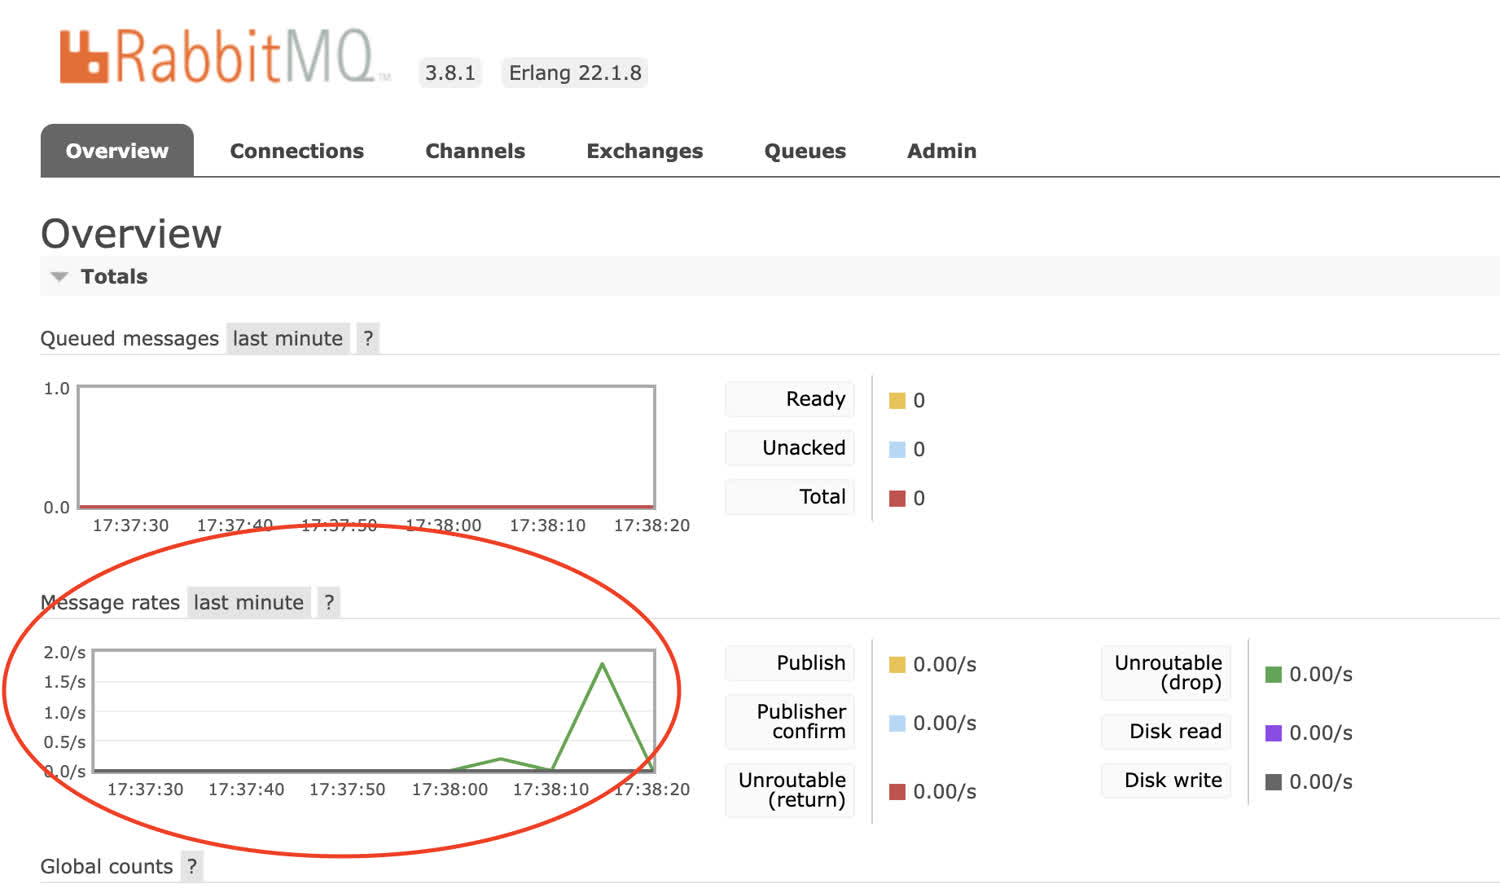Click the red Unroutable (return) swatch

[x=897, y=792]
